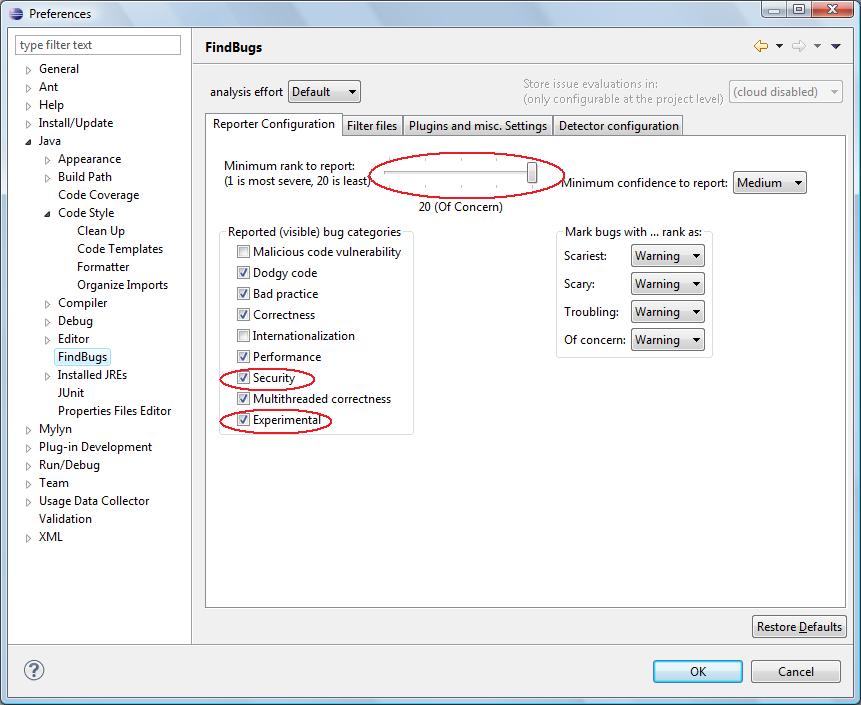Expand the Help tree node
Image resolution: width=861 pixels, height=705 pixels.
pos(29,106)
